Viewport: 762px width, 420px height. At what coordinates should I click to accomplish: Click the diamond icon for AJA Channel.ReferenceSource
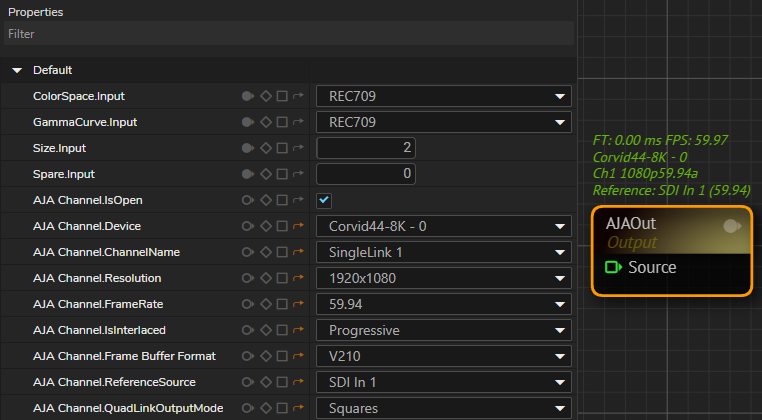266,382
